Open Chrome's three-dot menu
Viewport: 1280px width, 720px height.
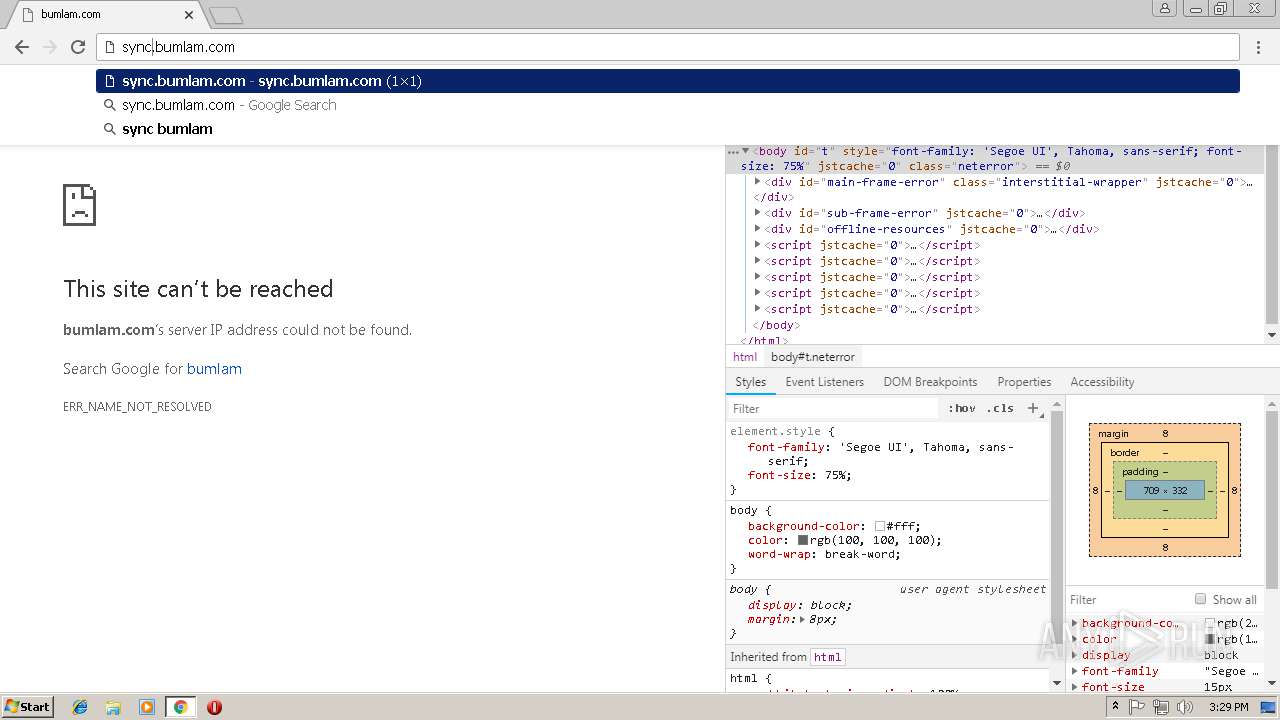(1259, 47)
